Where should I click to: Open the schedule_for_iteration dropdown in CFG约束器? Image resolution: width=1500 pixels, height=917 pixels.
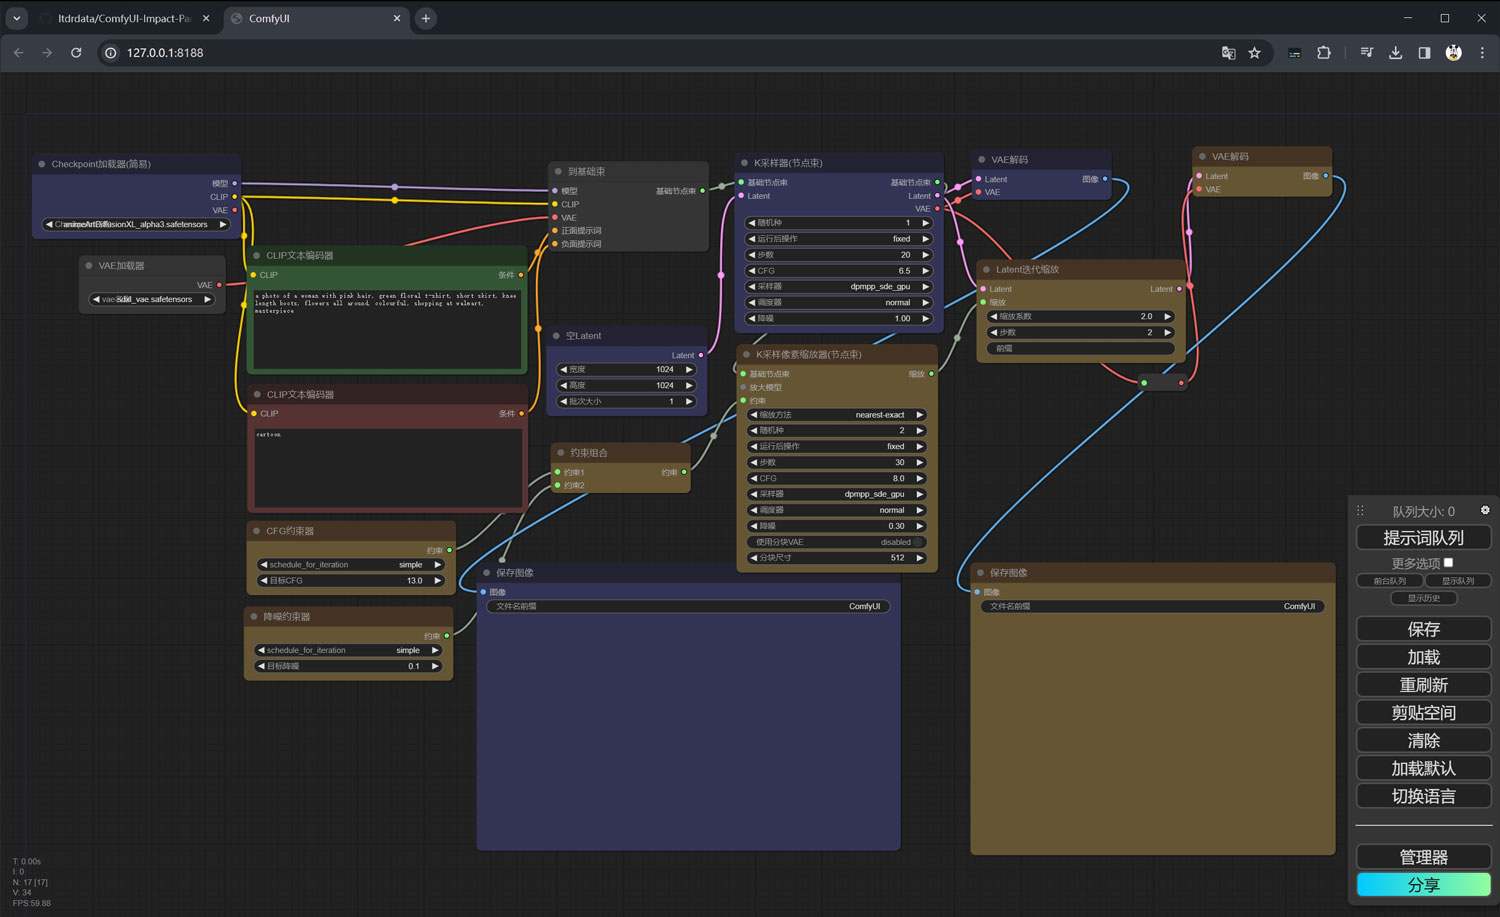(350, 565)
